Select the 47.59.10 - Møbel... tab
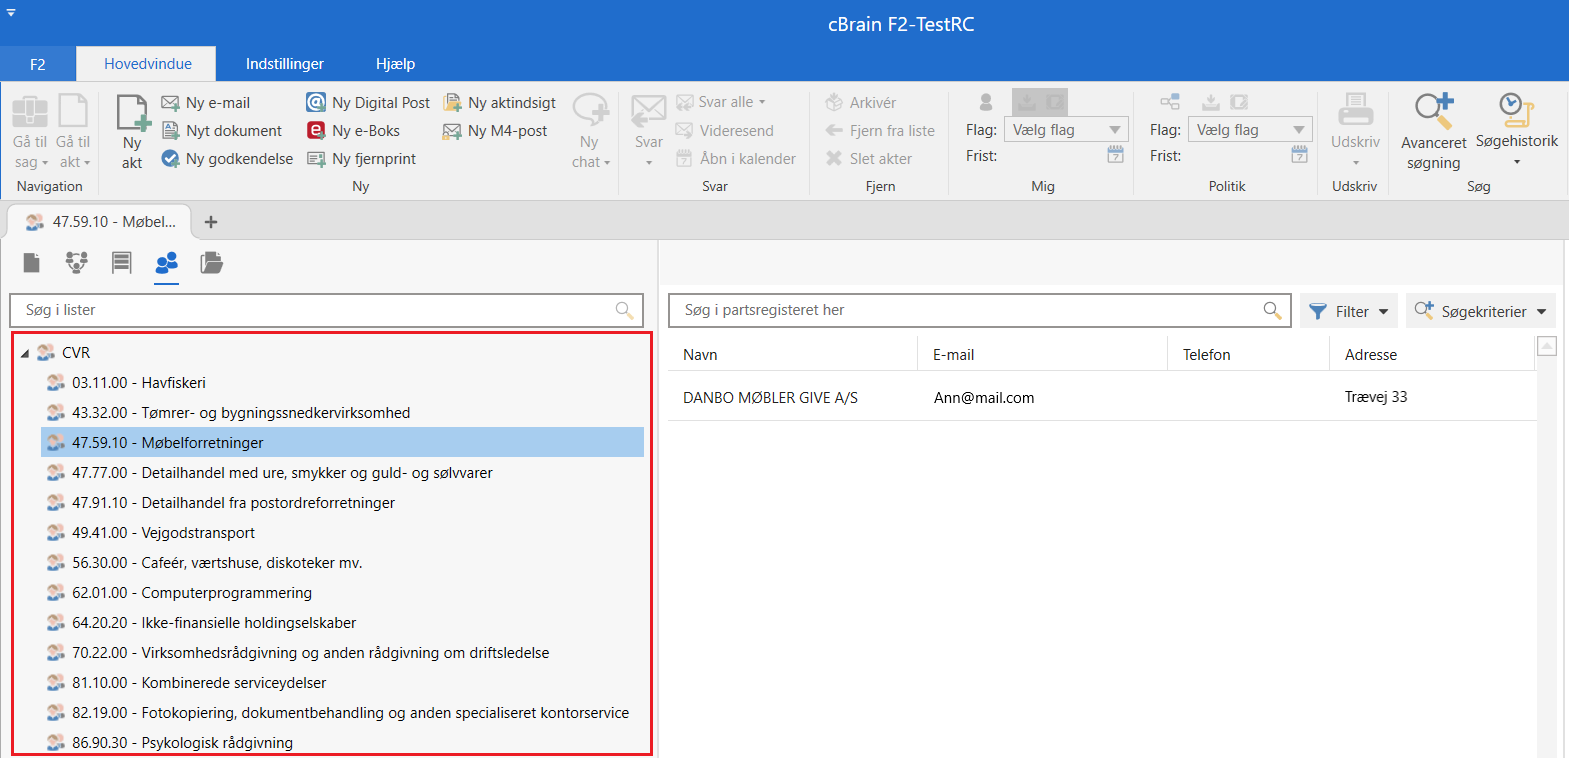The width and height of the screenshot is (1569, 758). [101, 222]
